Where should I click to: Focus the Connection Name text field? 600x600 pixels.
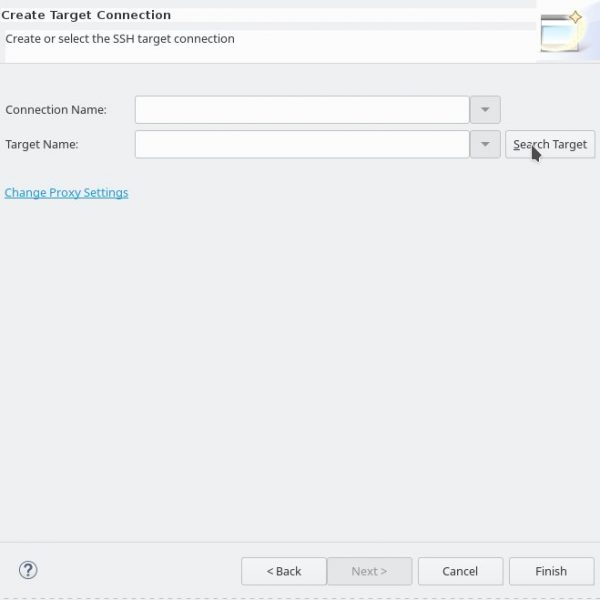[302, 110]
